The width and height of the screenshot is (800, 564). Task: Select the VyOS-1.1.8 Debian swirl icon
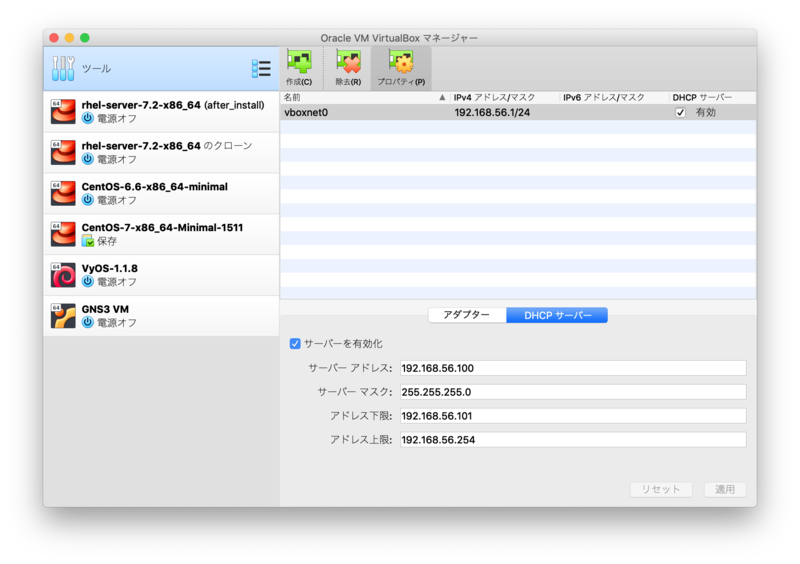[x=63, y=275]
